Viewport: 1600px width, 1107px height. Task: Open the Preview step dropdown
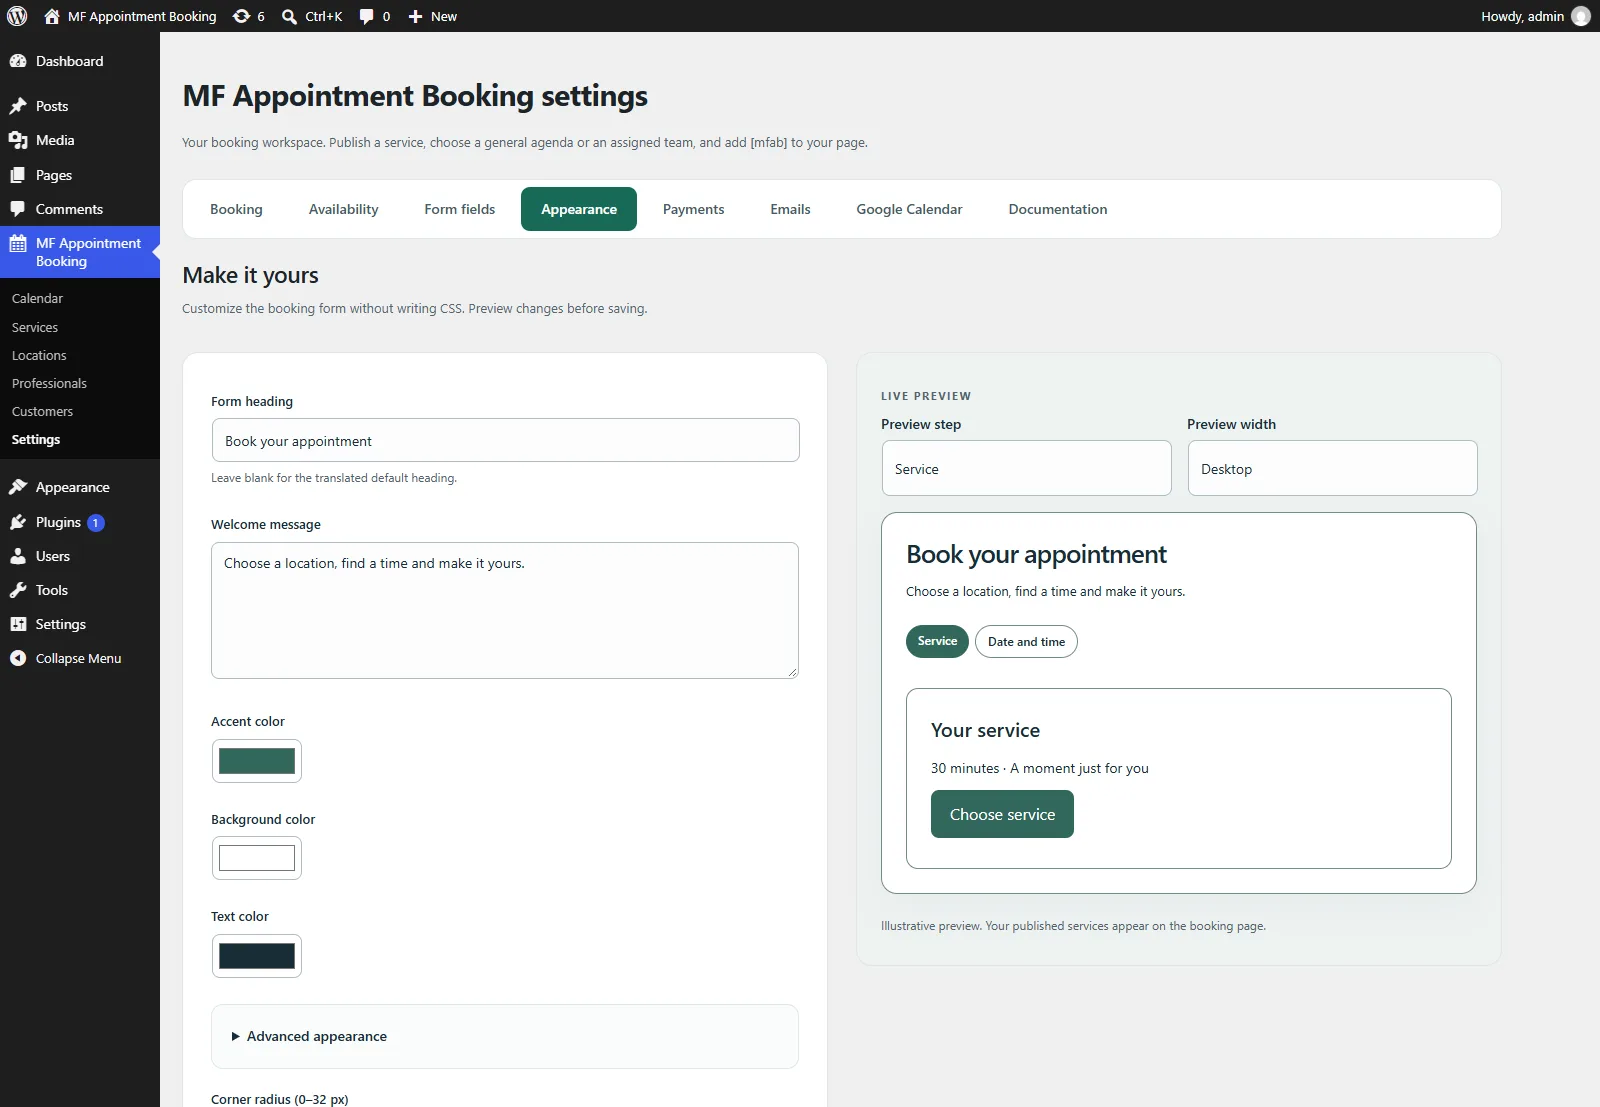(1026, 468)
